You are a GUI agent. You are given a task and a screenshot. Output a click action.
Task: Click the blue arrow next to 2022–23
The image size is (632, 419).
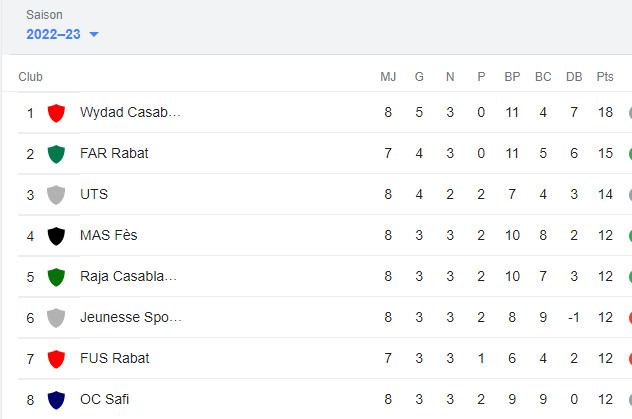[94, 35]
